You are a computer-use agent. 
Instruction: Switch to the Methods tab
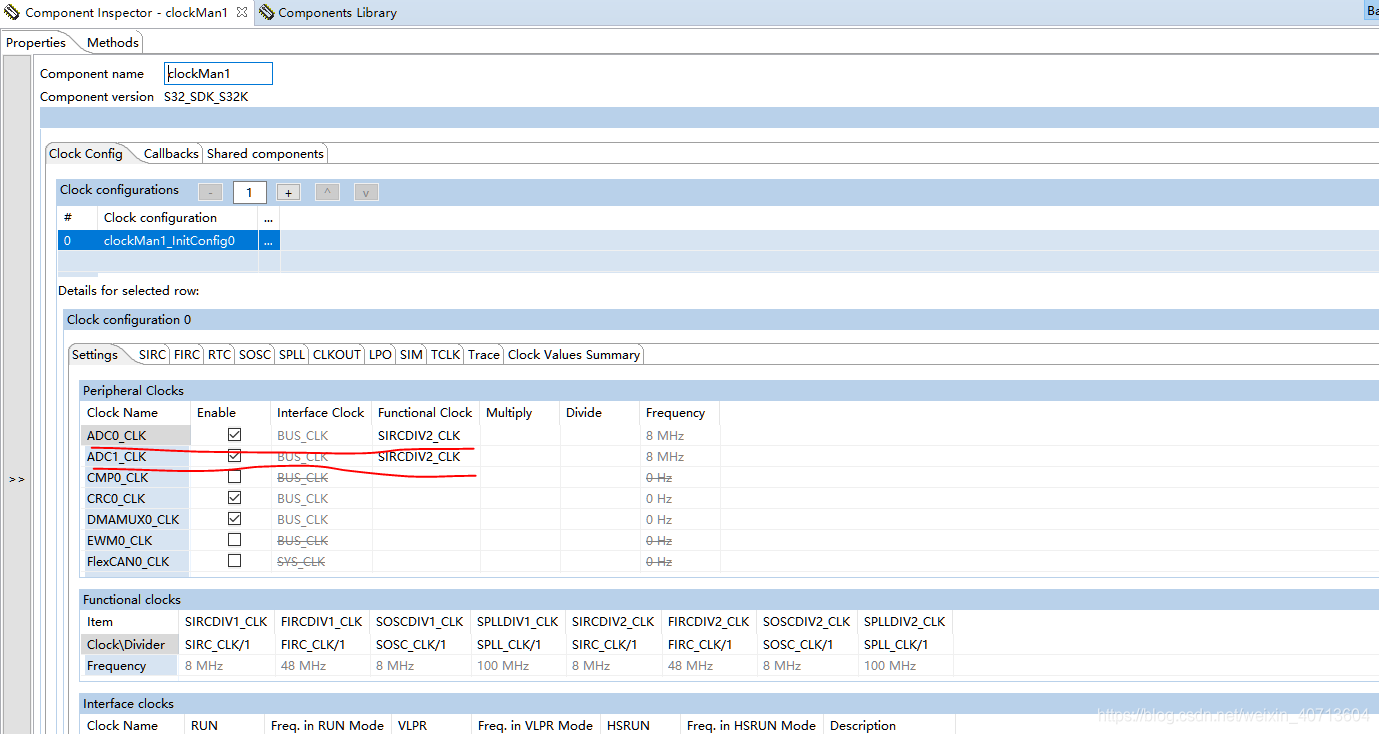point(112,42)
